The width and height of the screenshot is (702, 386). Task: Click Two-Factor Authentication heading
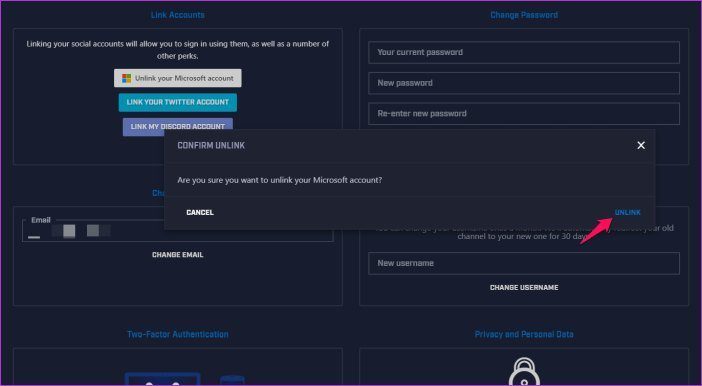pos(178,334)
